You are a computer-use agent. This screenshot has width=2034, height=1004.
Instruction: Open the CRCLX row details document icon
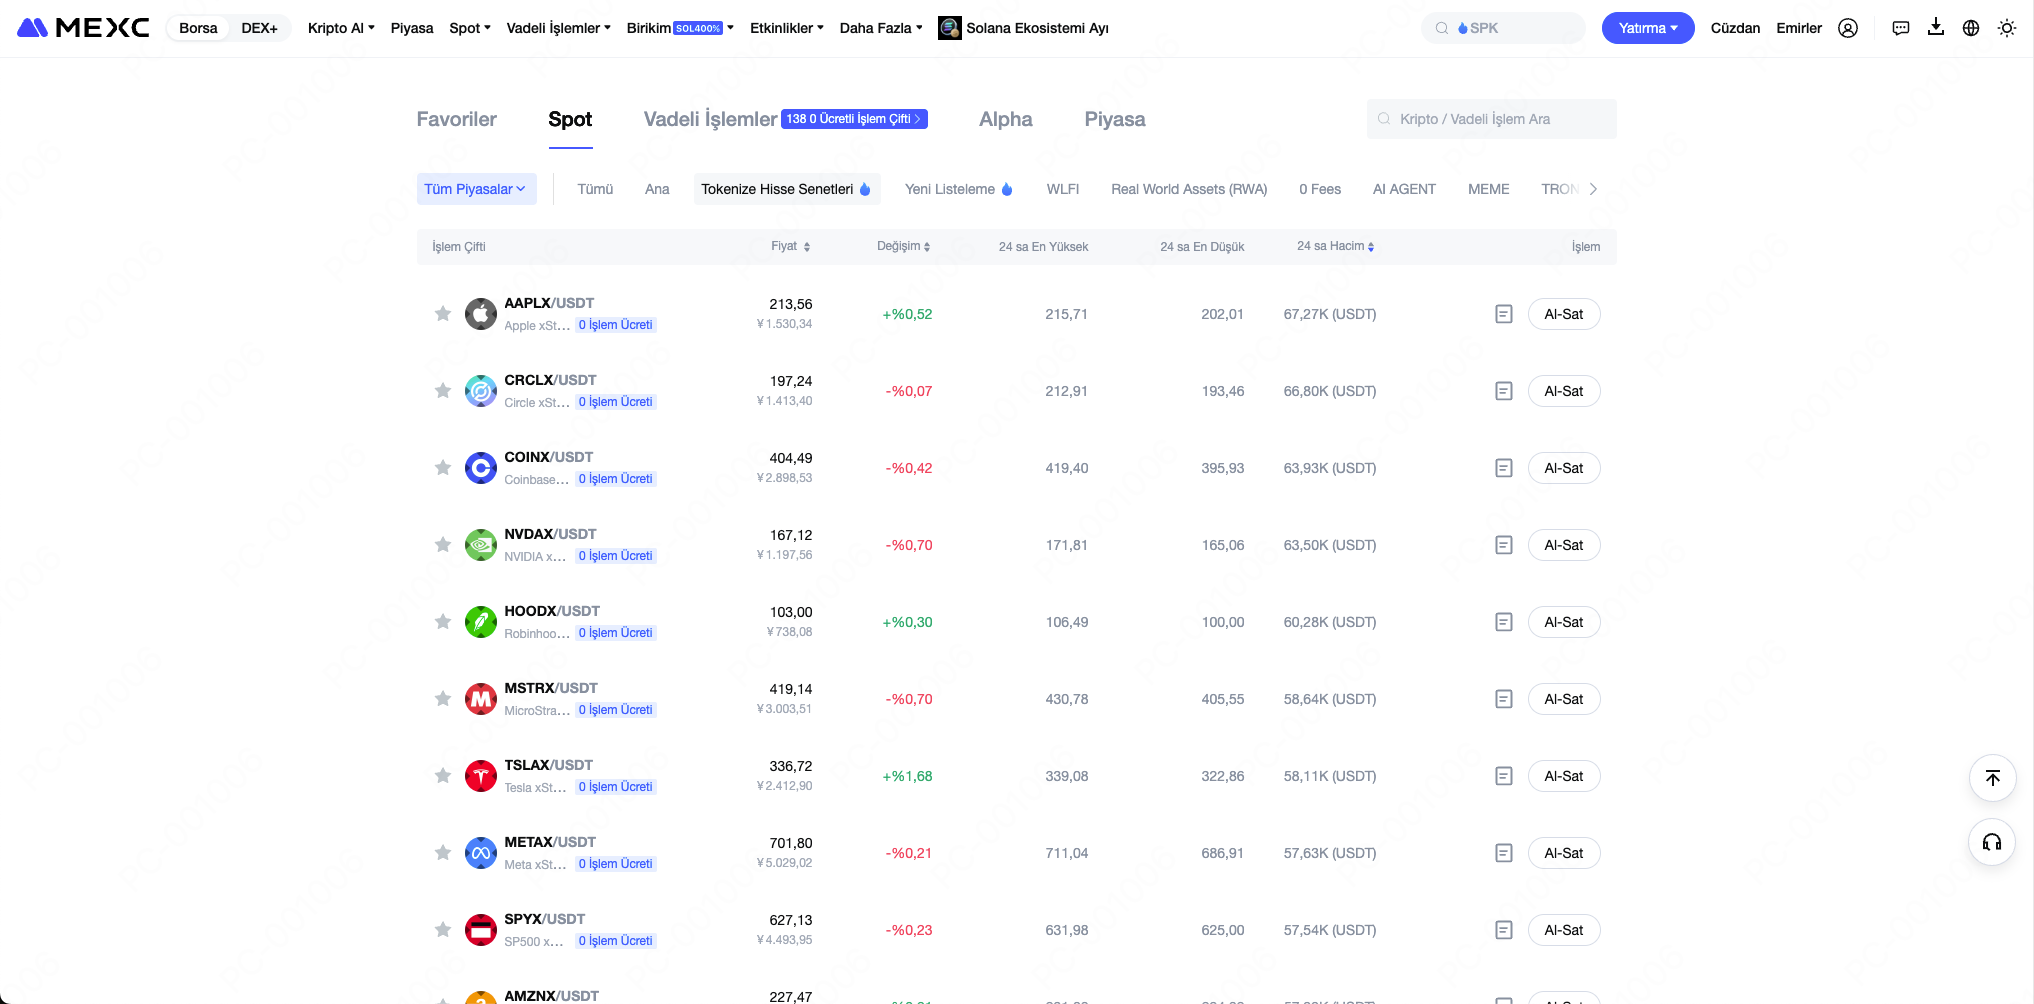pyautogui.click(x=1504, y=391)
